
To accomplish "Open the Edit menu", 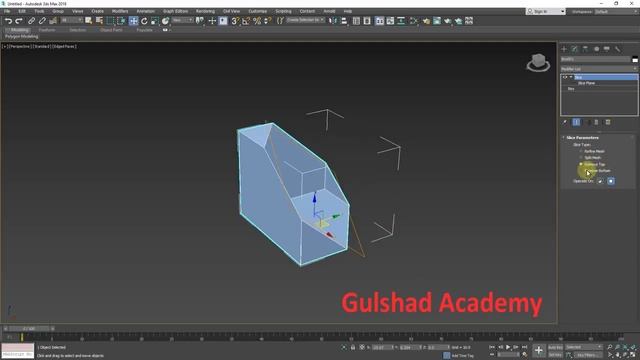I will (22, 11).
